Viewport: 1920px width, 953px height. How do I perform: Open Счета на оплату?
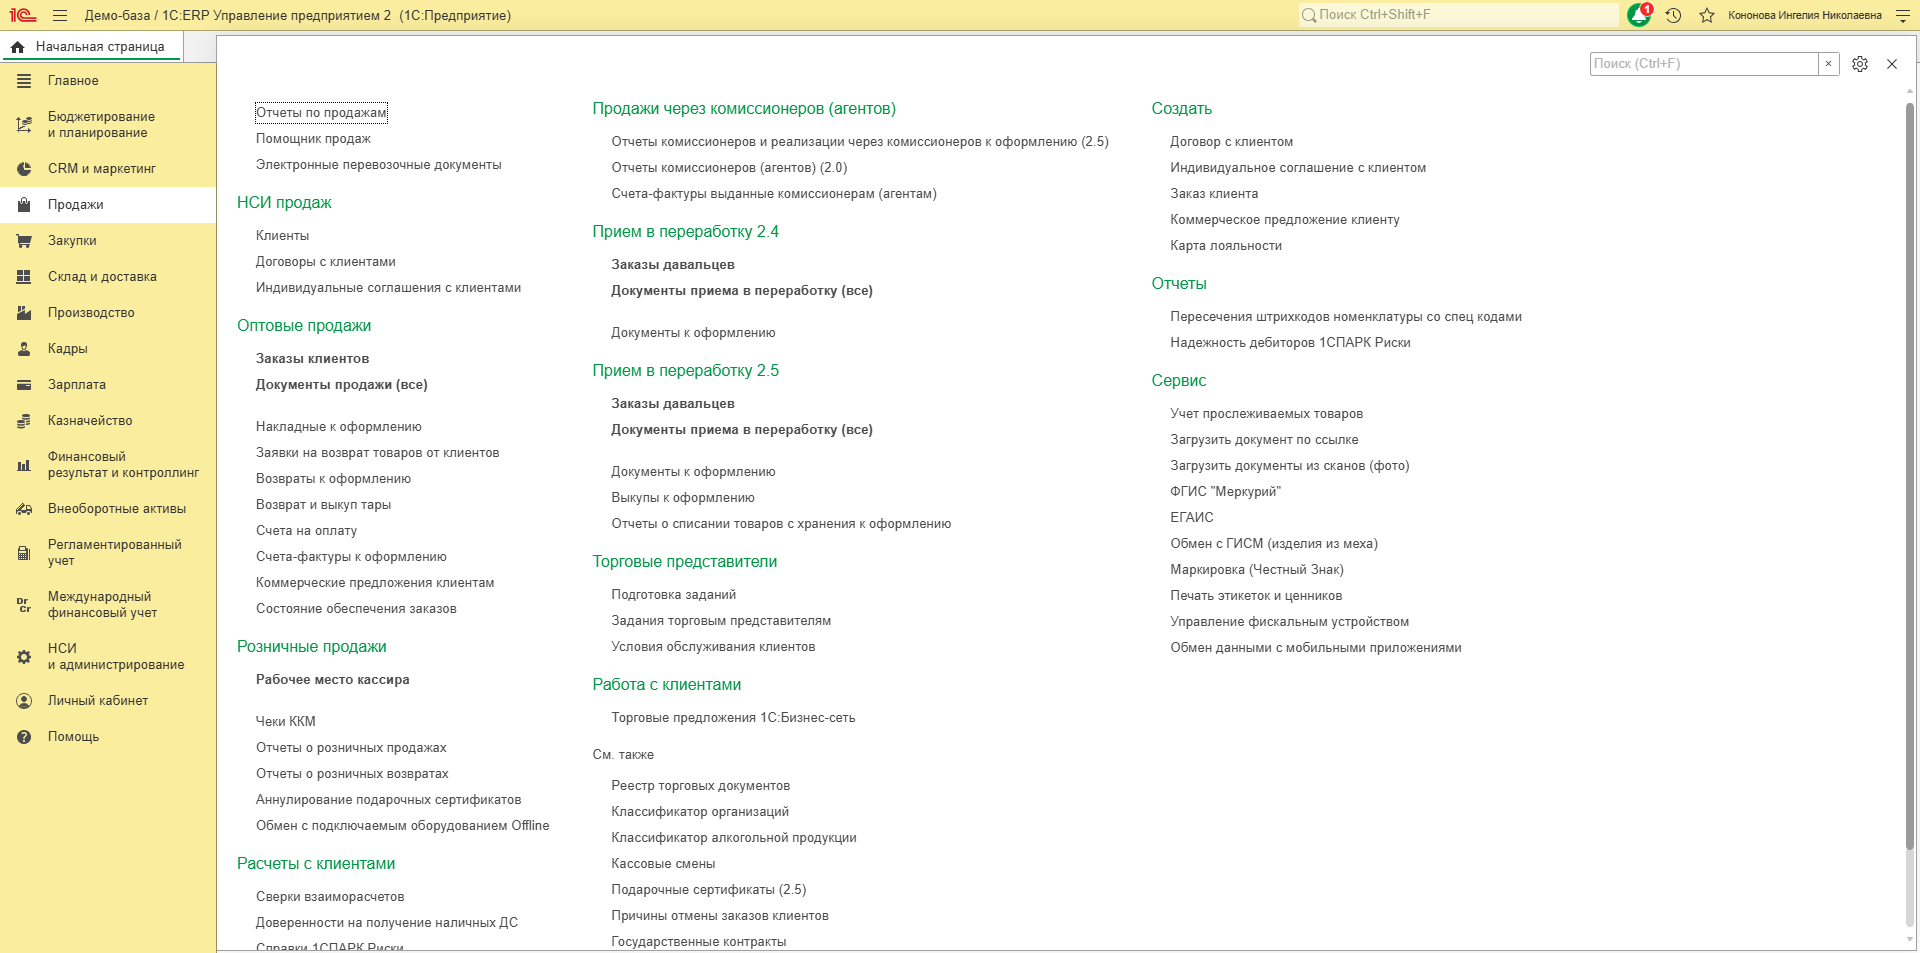coord(306,531)
